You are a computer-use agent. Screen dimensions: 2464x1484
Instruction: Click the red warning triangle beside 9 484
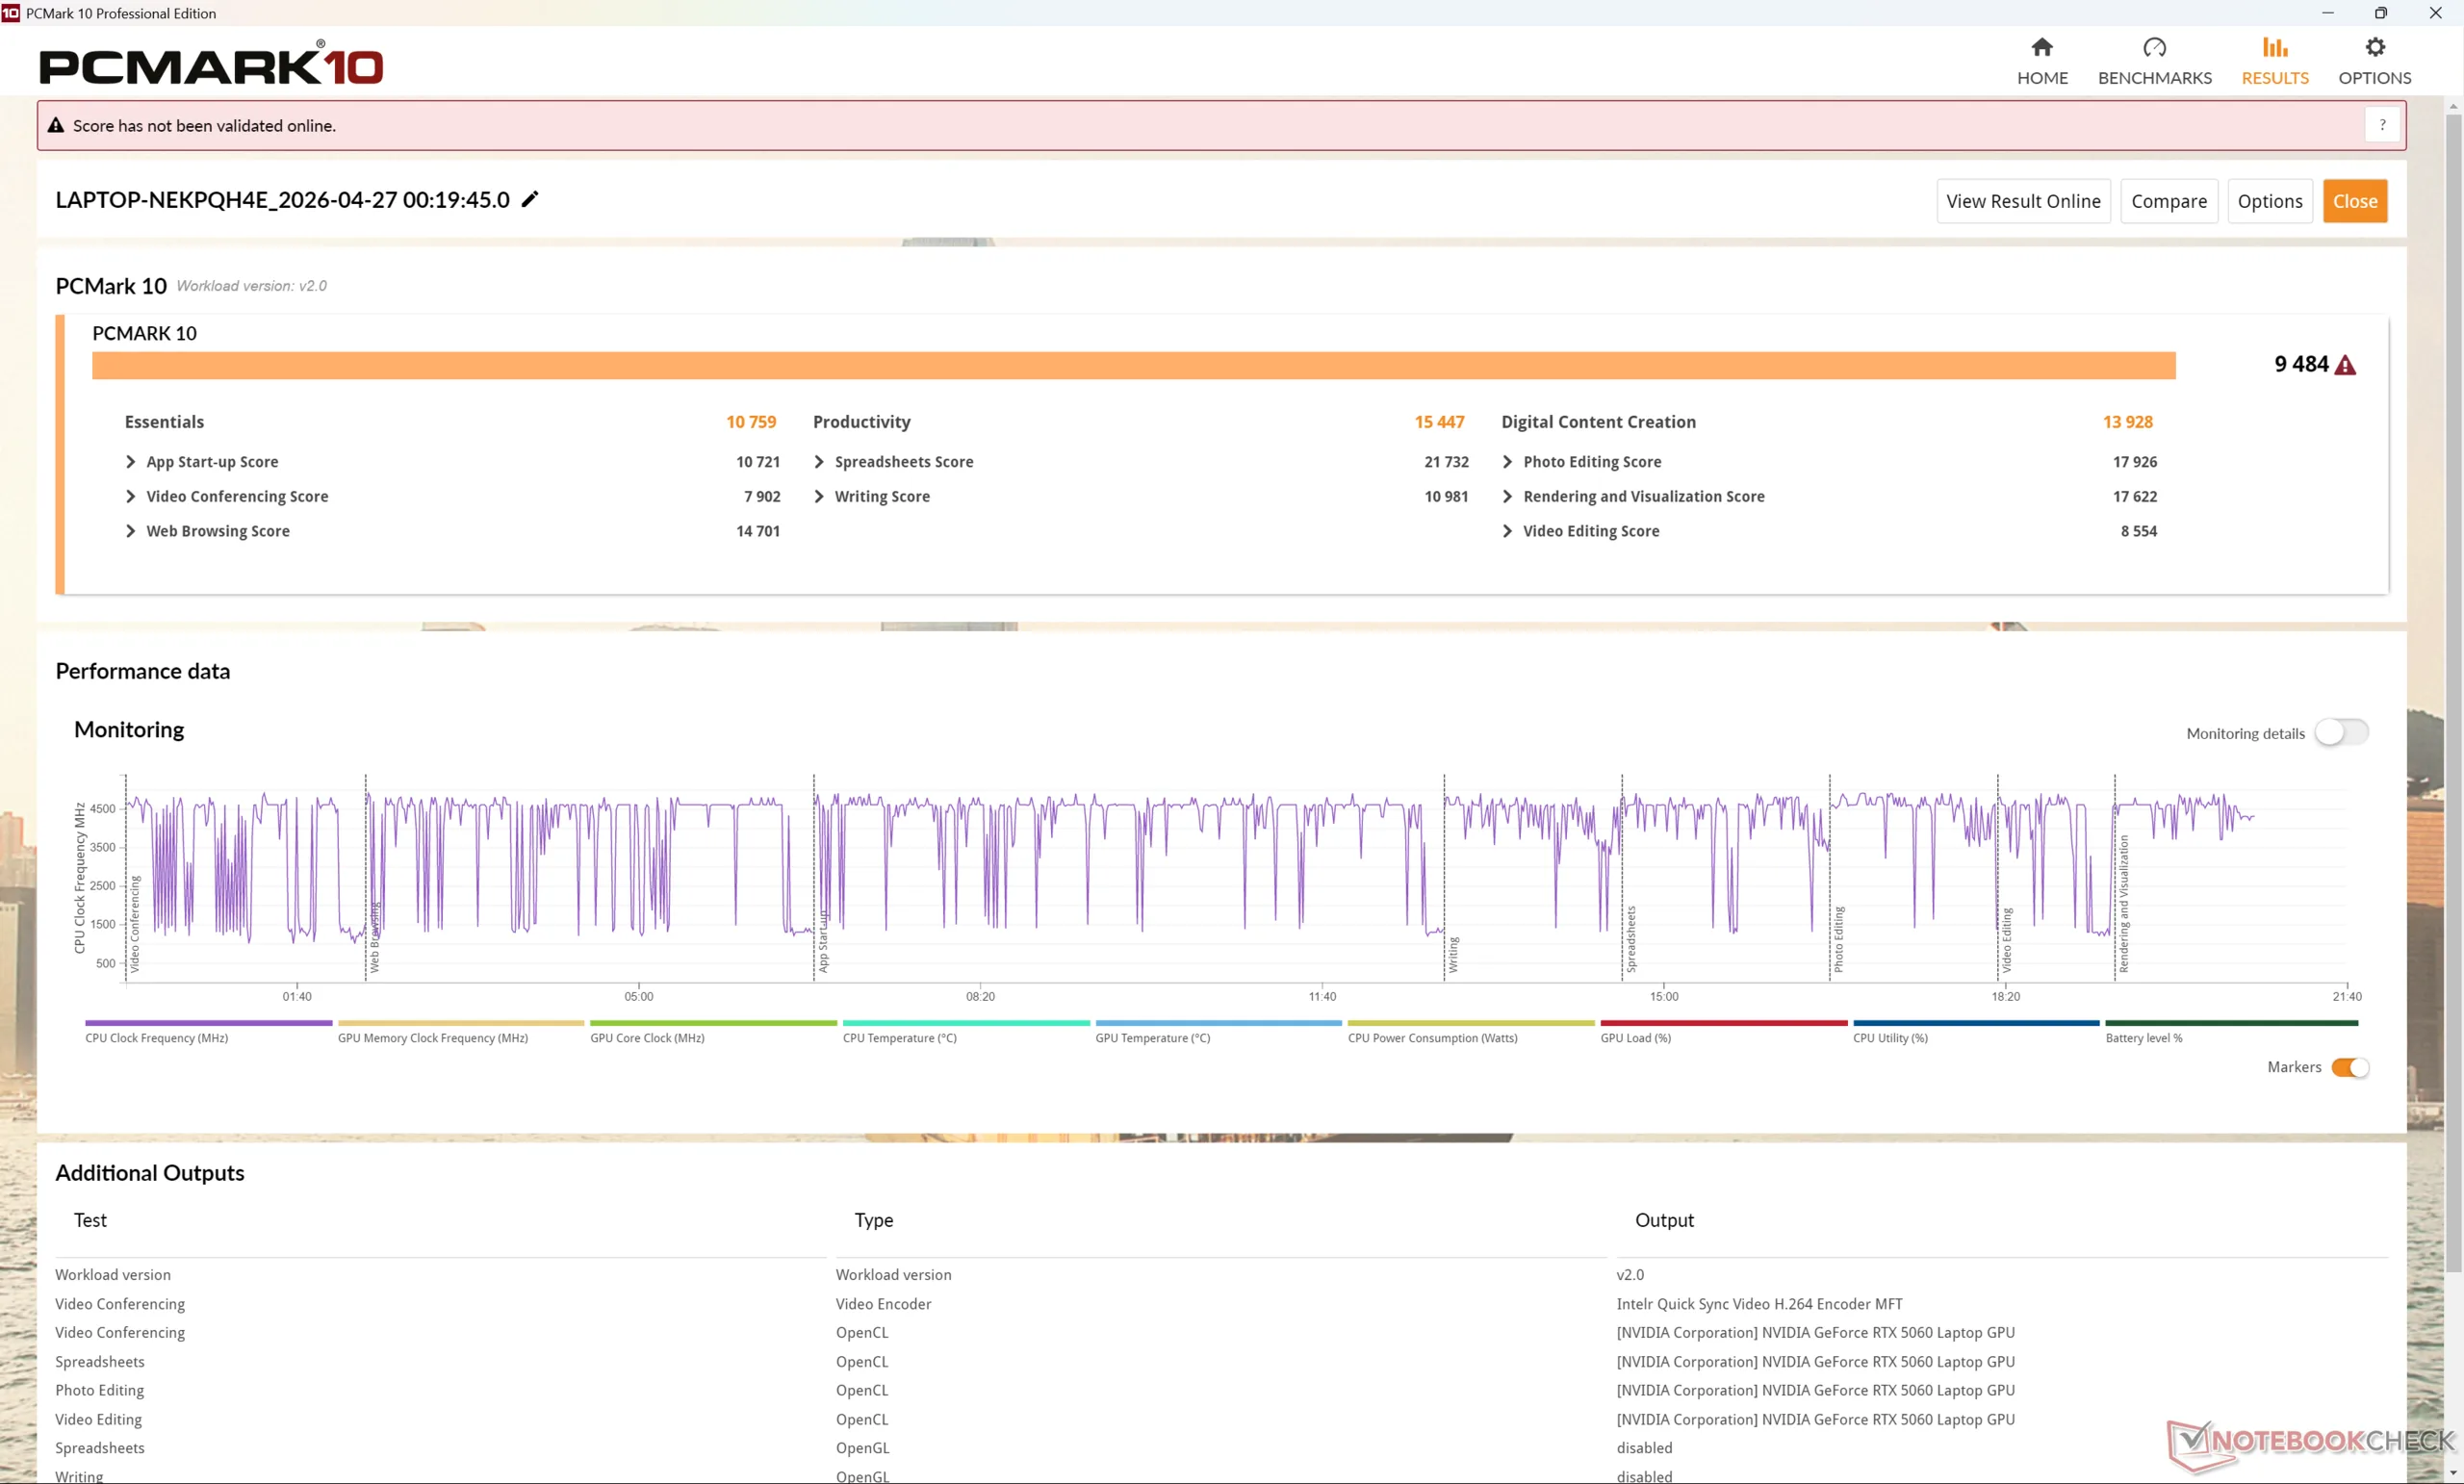(2345, 365)
